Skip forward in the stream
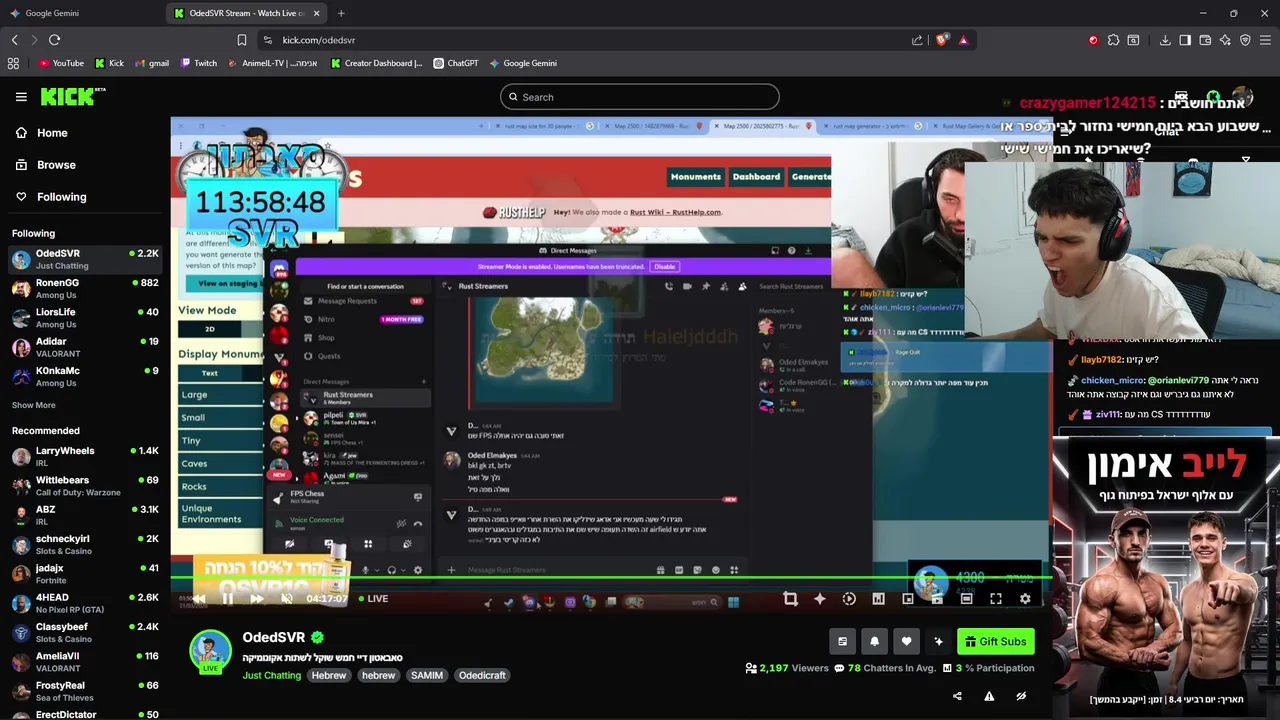This screenshot has height=720, width=1280. tap(256, 599)
